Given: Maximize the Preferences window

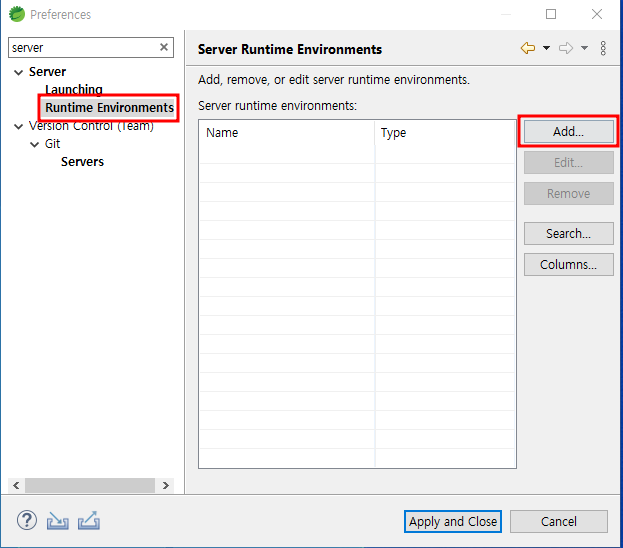Looking at the screenshot, I should point(551,14).
